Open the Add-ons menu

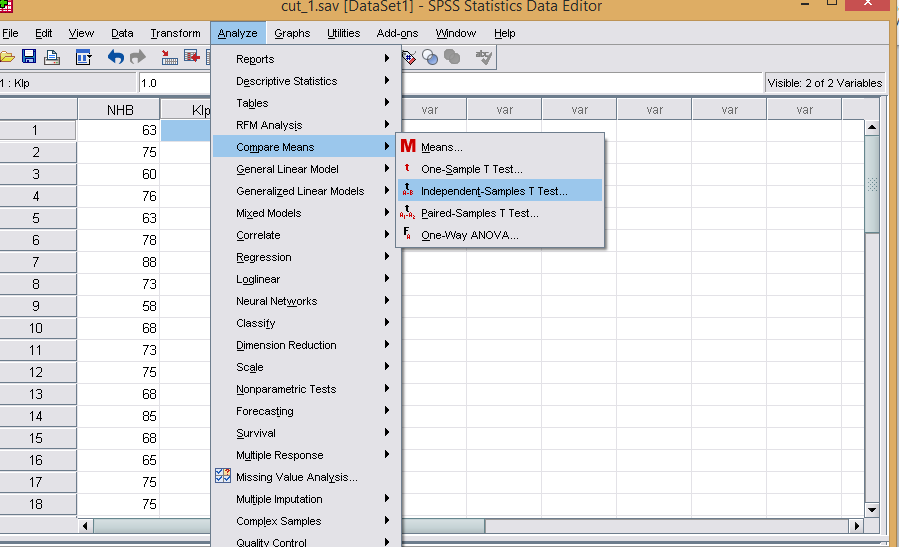(397, 33)
